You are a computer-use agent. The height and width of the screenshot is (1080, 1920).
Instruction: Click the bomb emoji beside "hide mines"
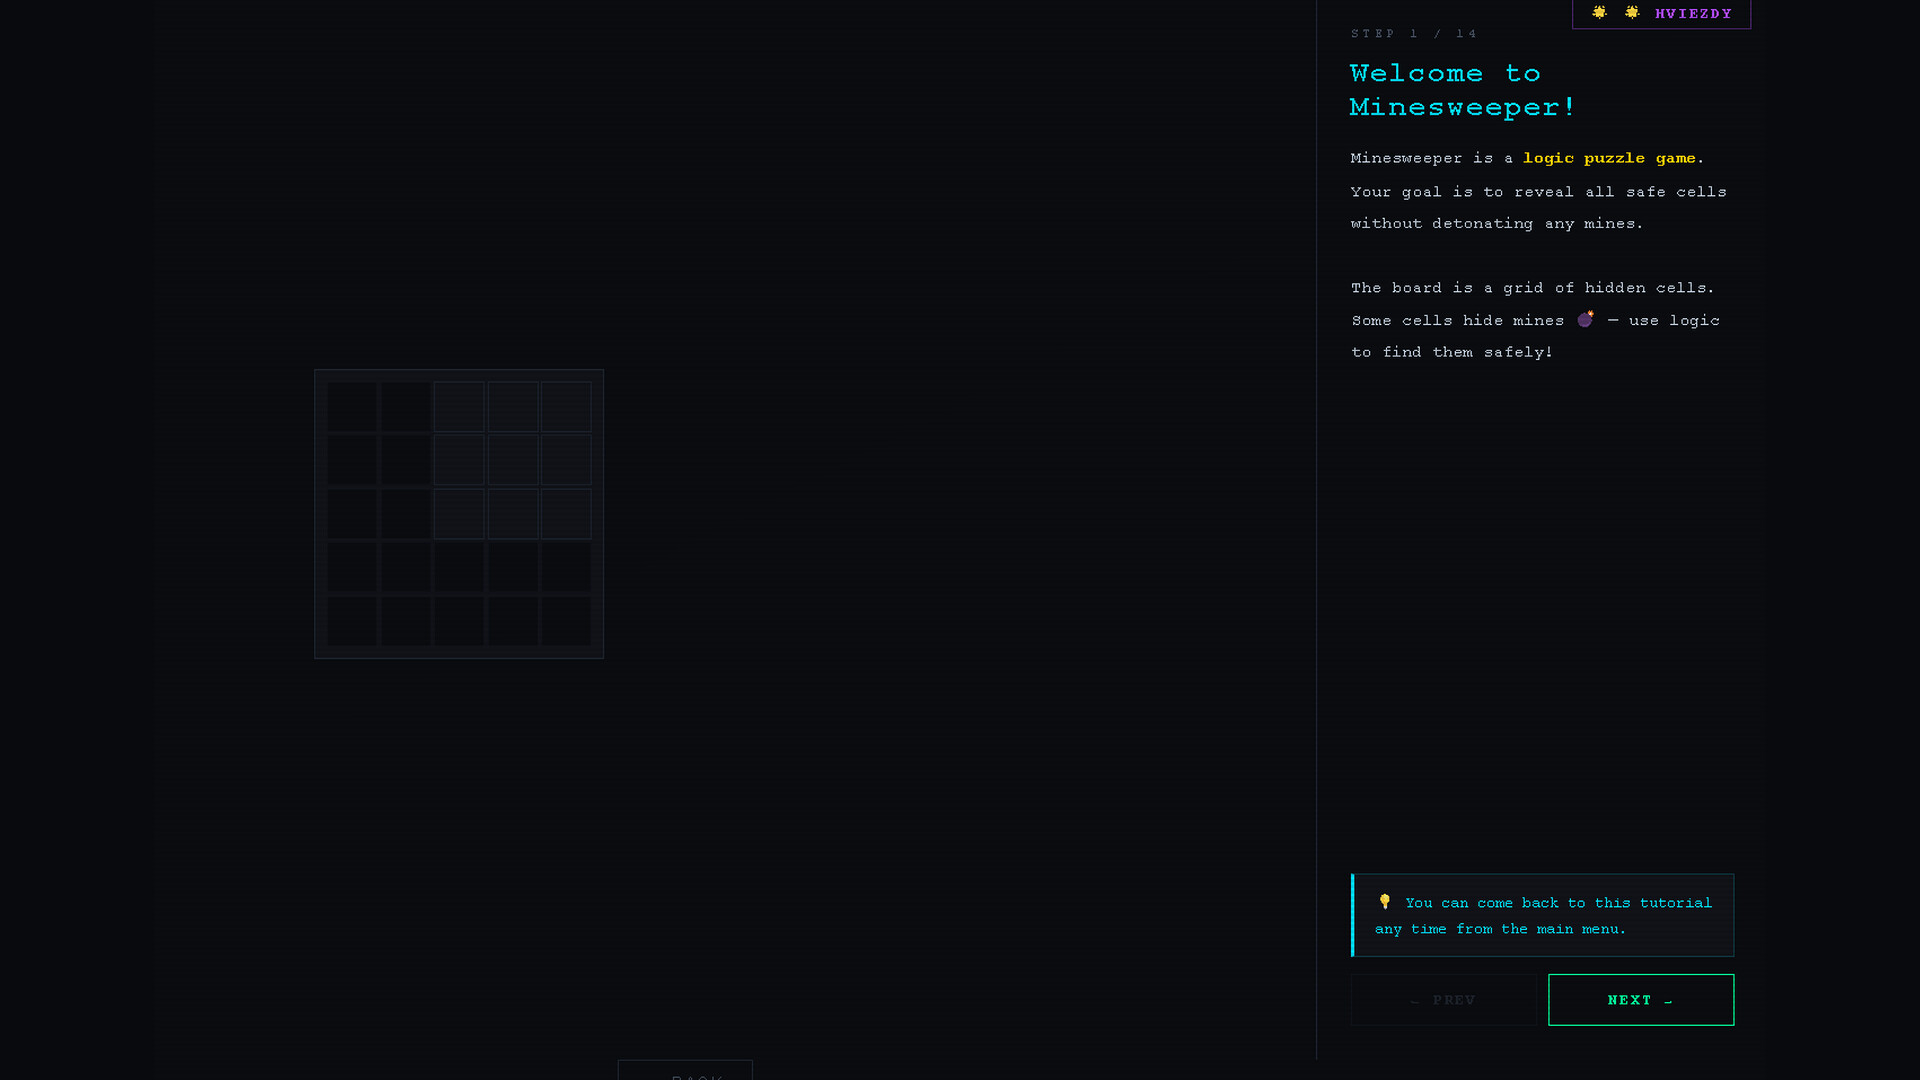[1585, 319]
